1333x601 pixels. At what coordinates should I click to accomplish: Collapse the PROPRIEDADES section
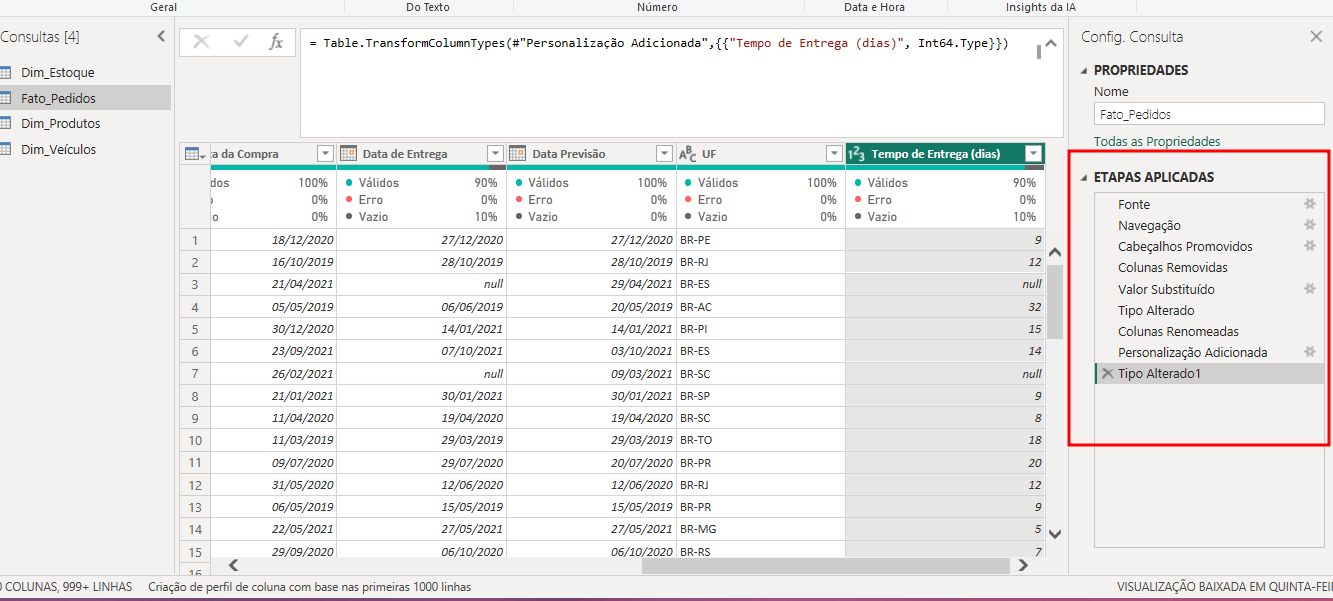coord(1085,71)
